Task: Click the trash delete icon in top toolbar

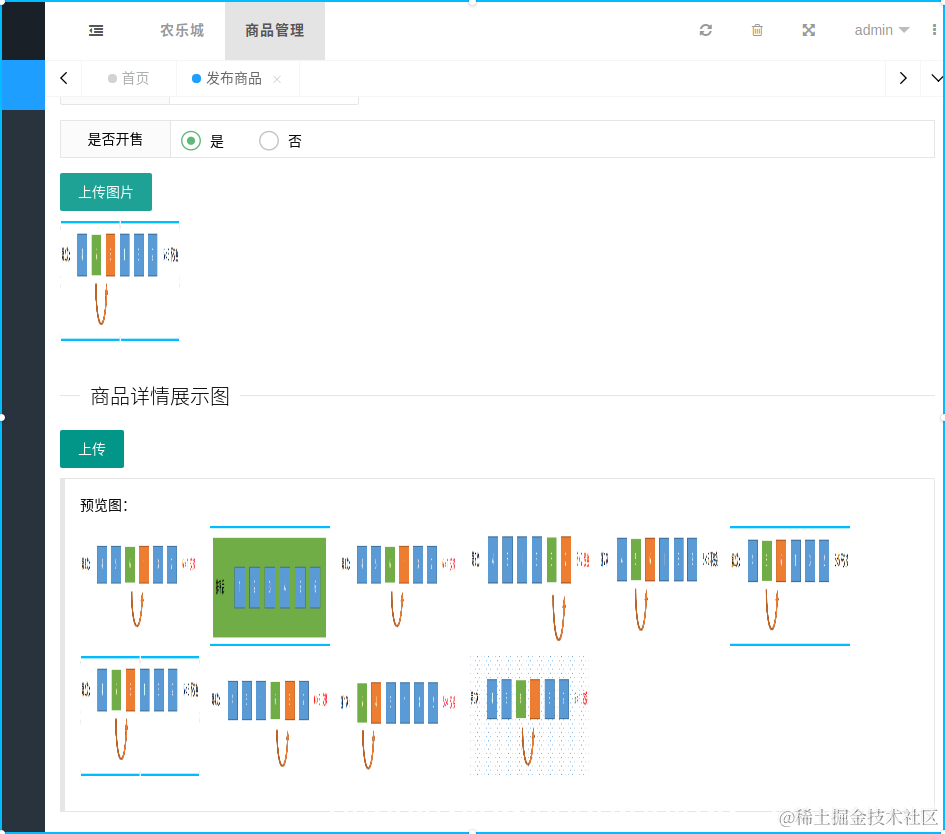Action: pos(757,30)
